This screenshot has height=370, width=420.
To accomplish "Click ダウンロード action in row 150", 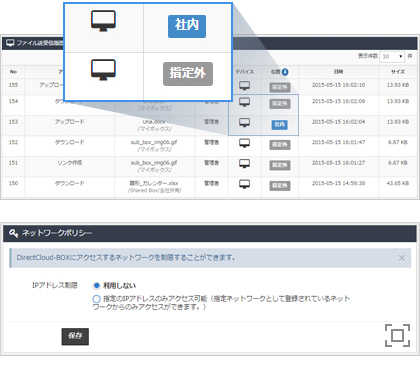I will 70,183.
